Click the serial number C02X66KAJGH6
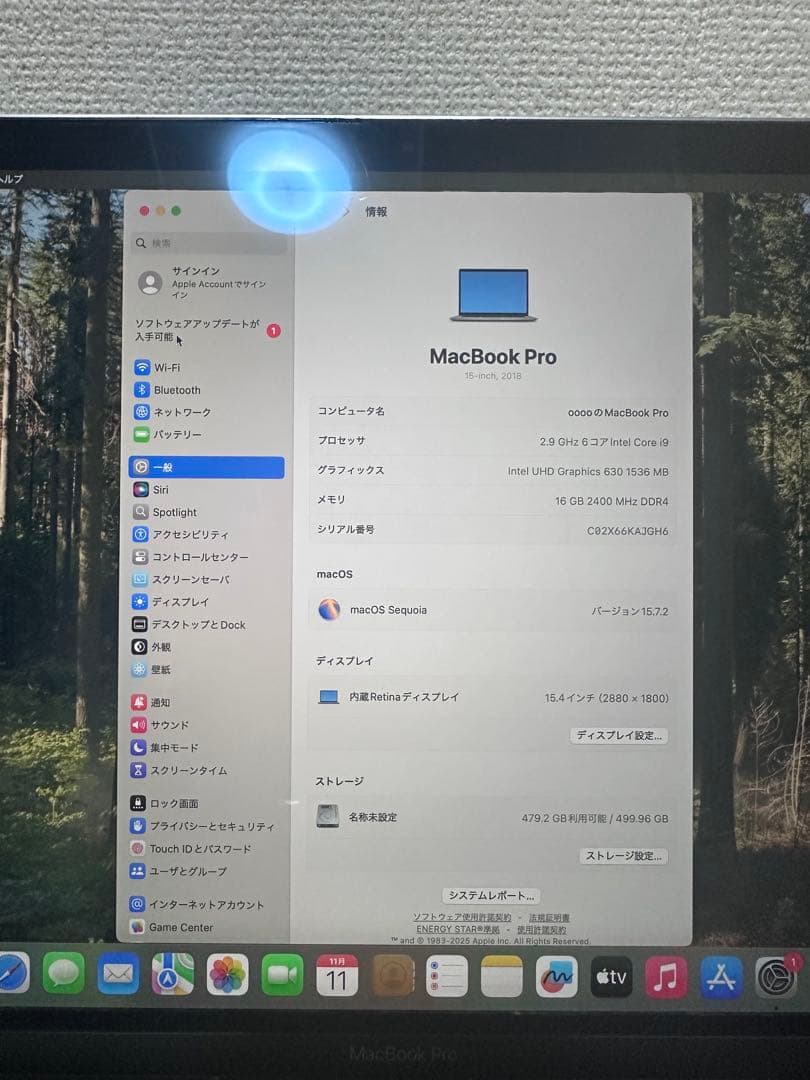The width and height of the screenshot is (810, 1080). (x=627, y=530)
